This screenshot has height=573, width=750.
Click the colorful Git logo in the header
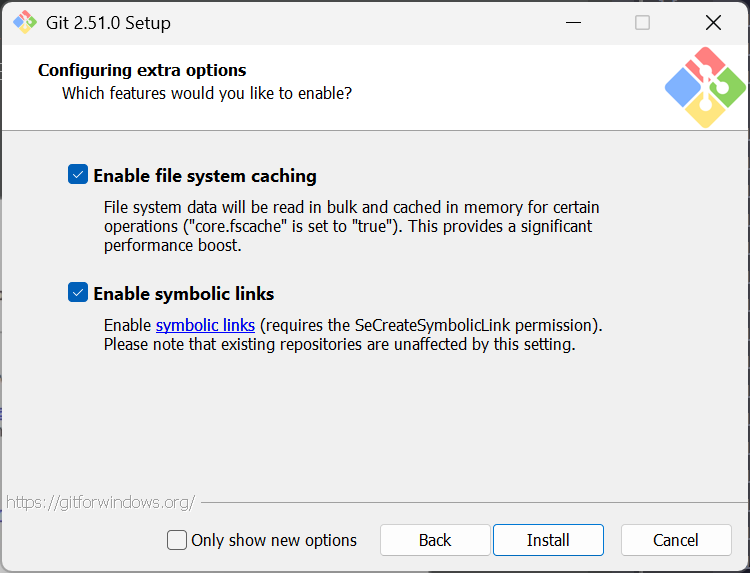[x=705, y=88]
